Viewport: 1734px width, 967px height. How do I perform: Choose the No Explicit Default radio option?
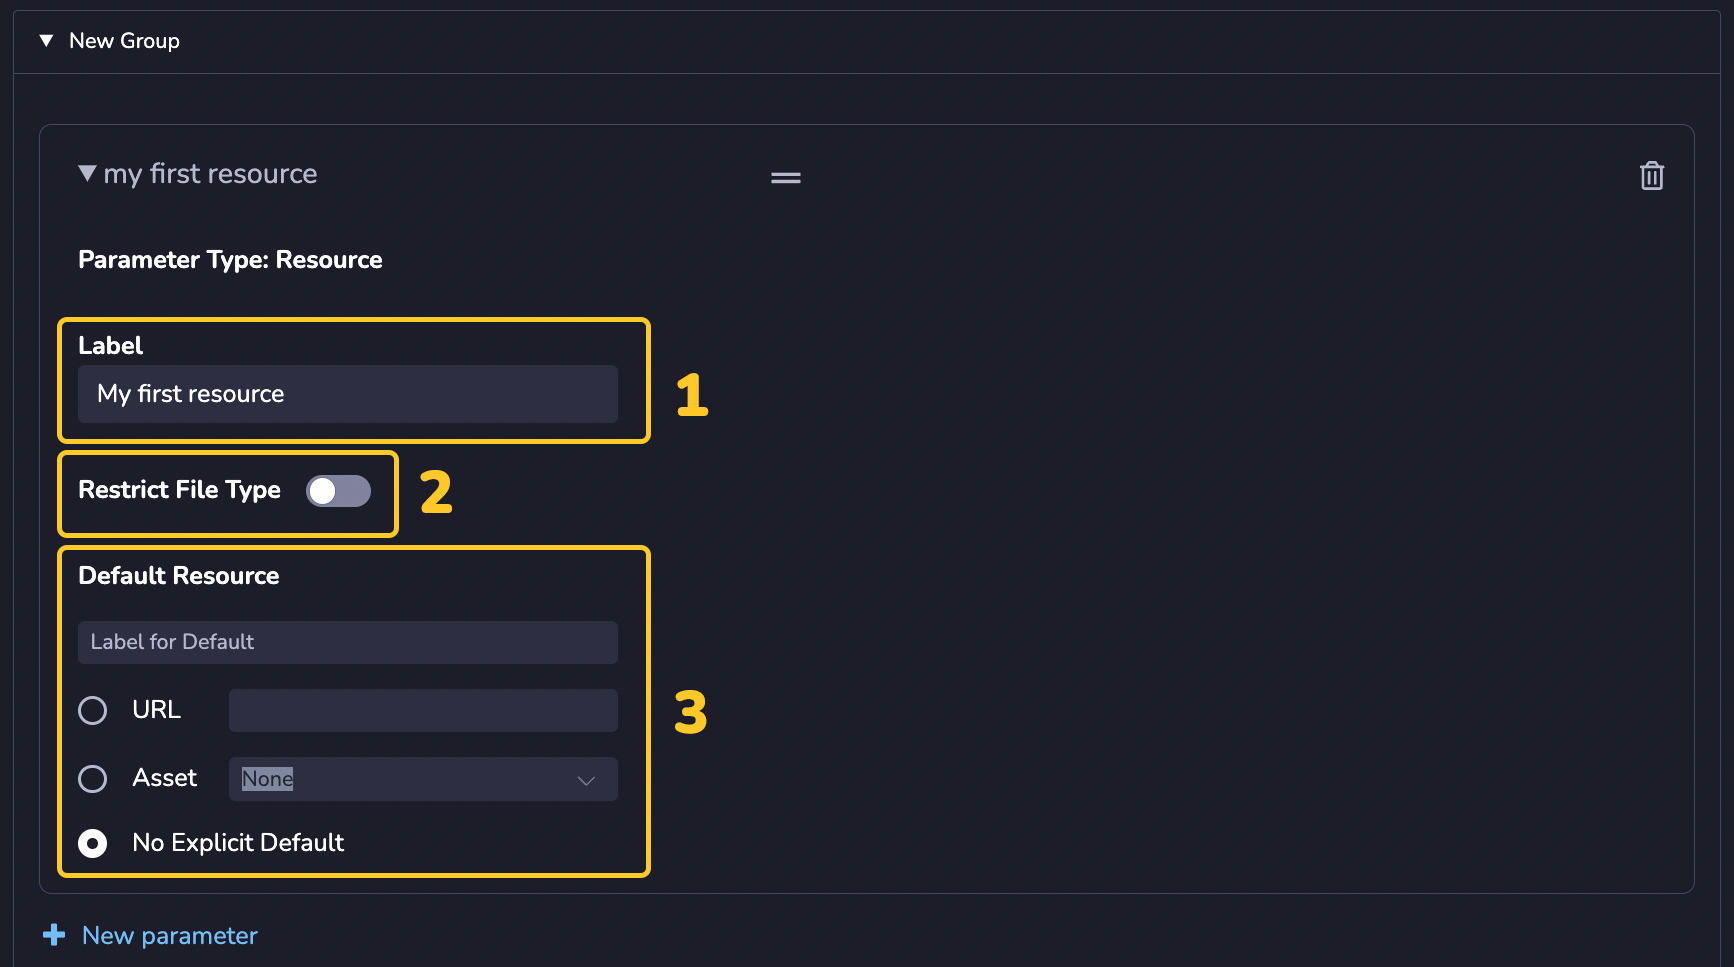click(x=93, y=843)
